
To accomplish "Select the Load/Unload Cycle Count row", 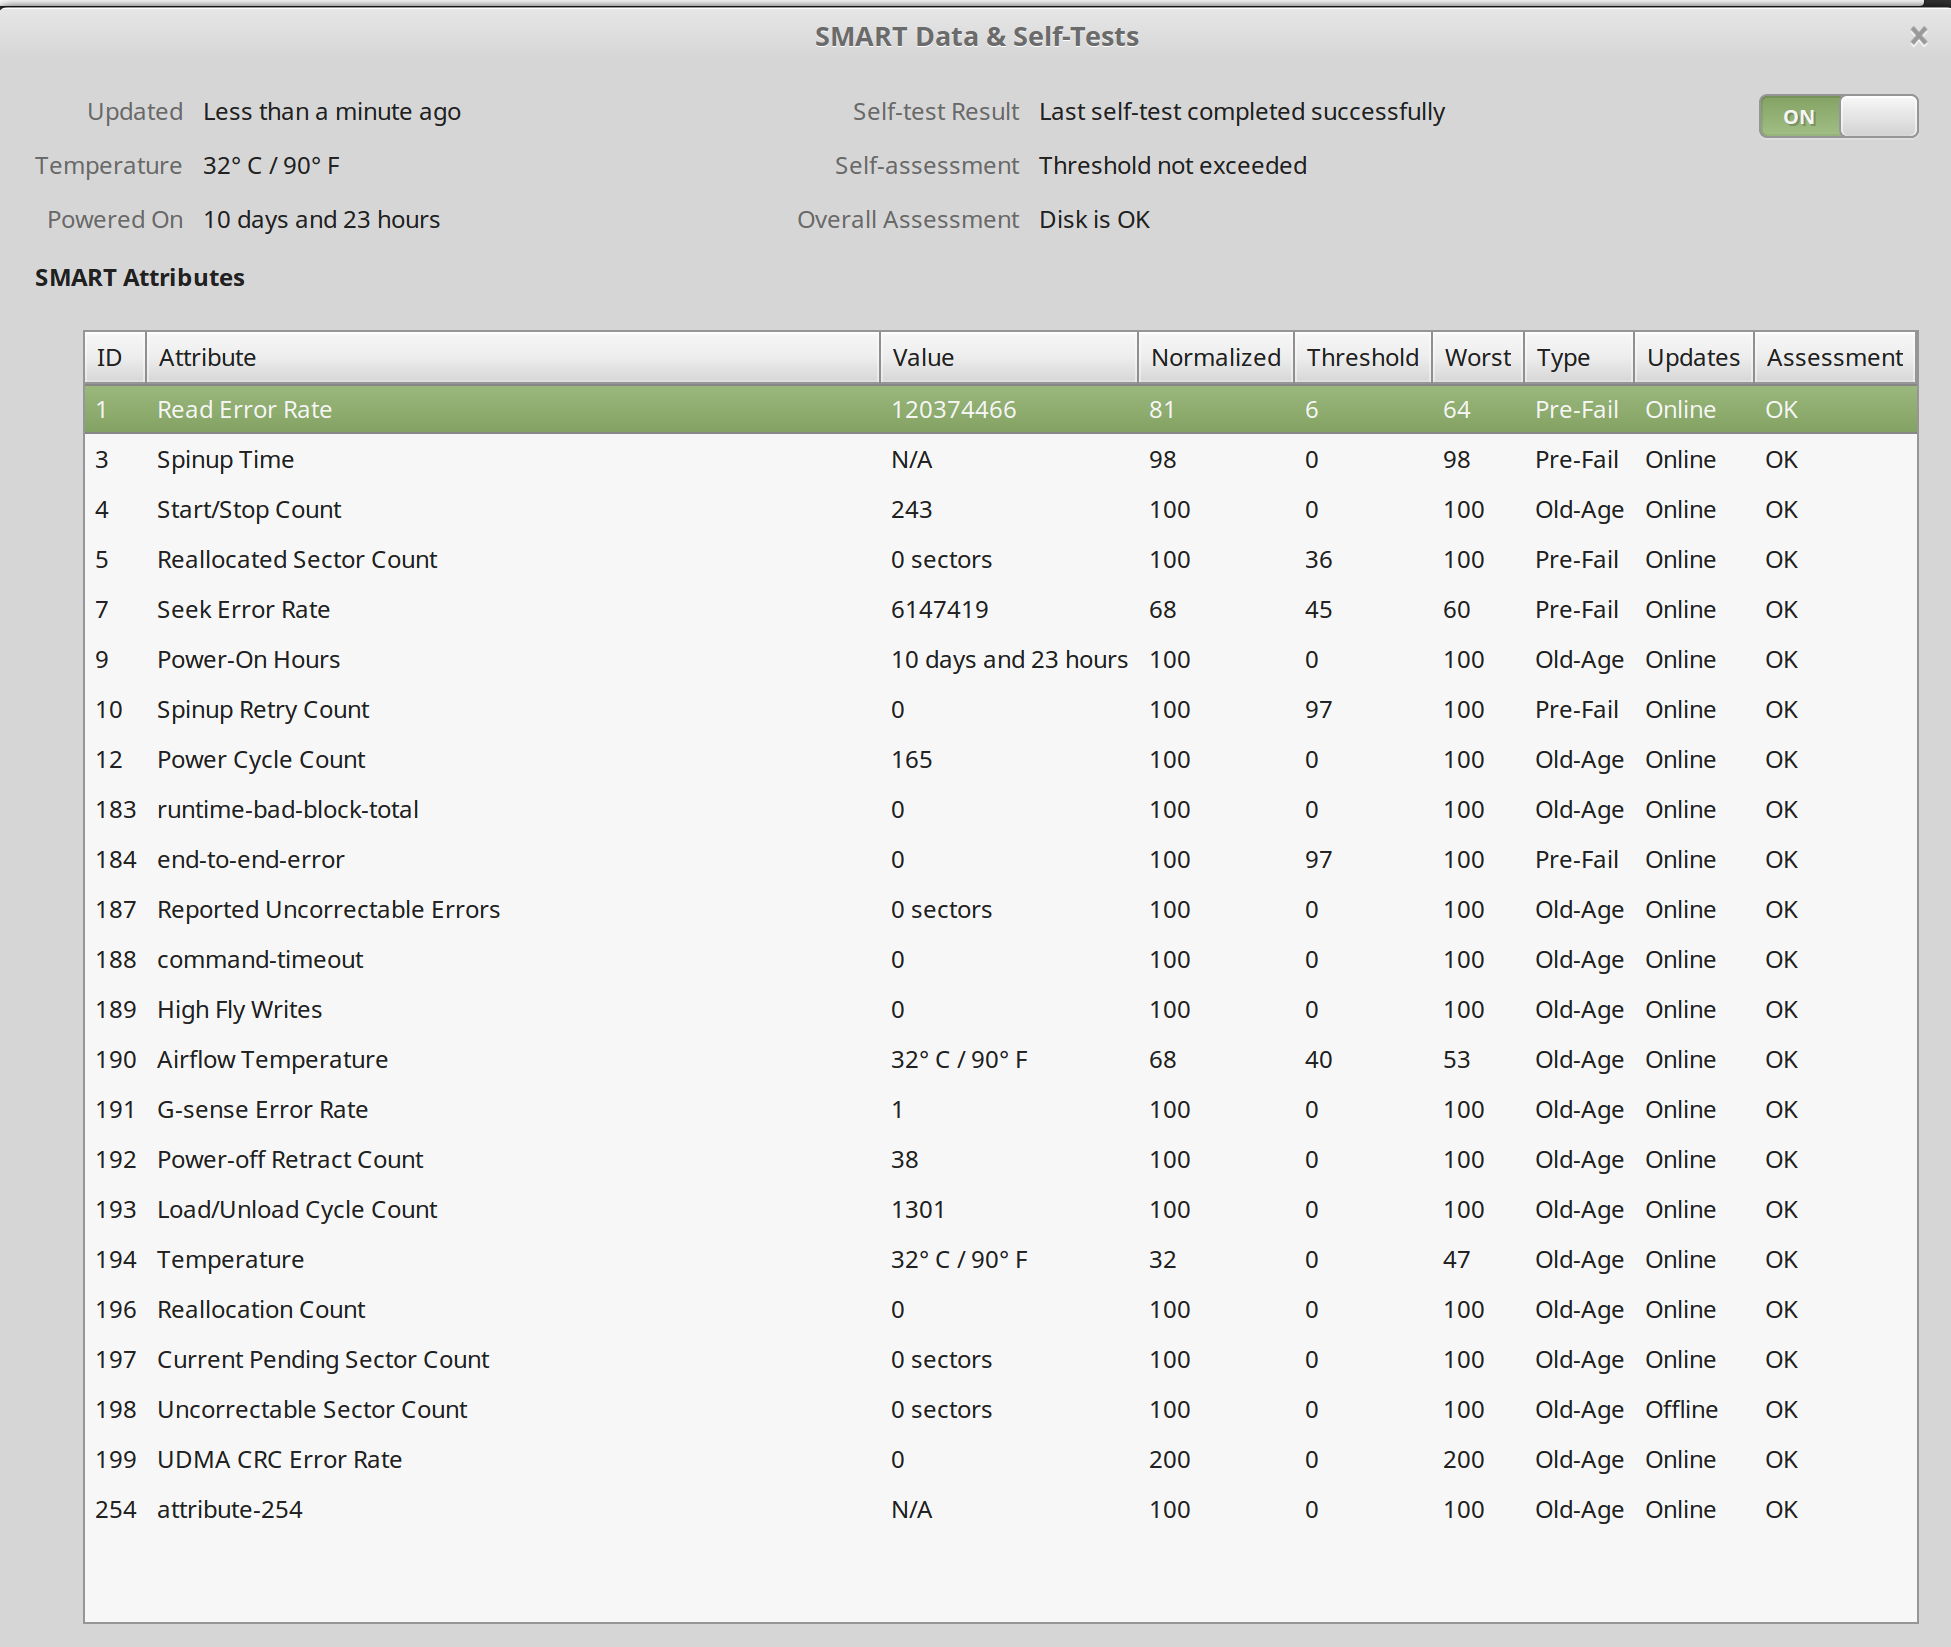I will point(297,1210).
